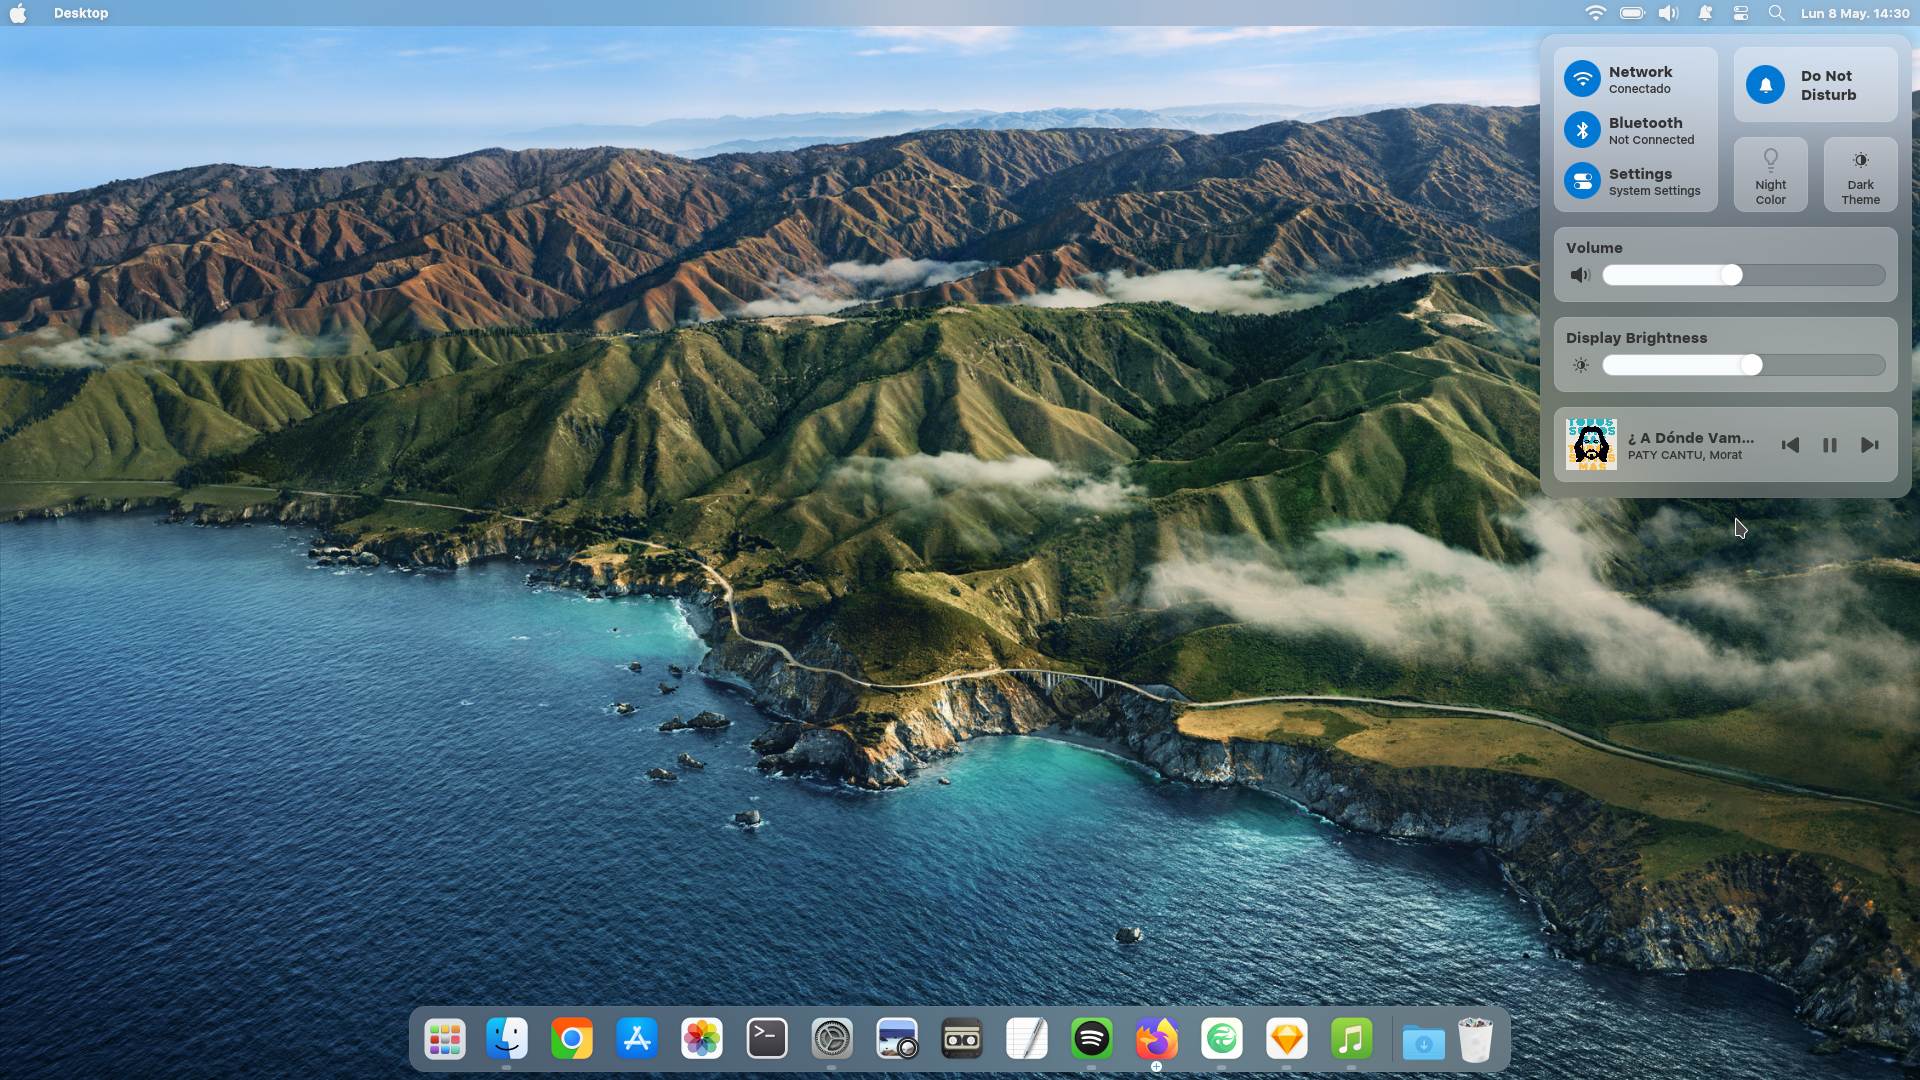Click the Desktop menu bar title
Screen dimensions: 1920x1080
point(81,13)
